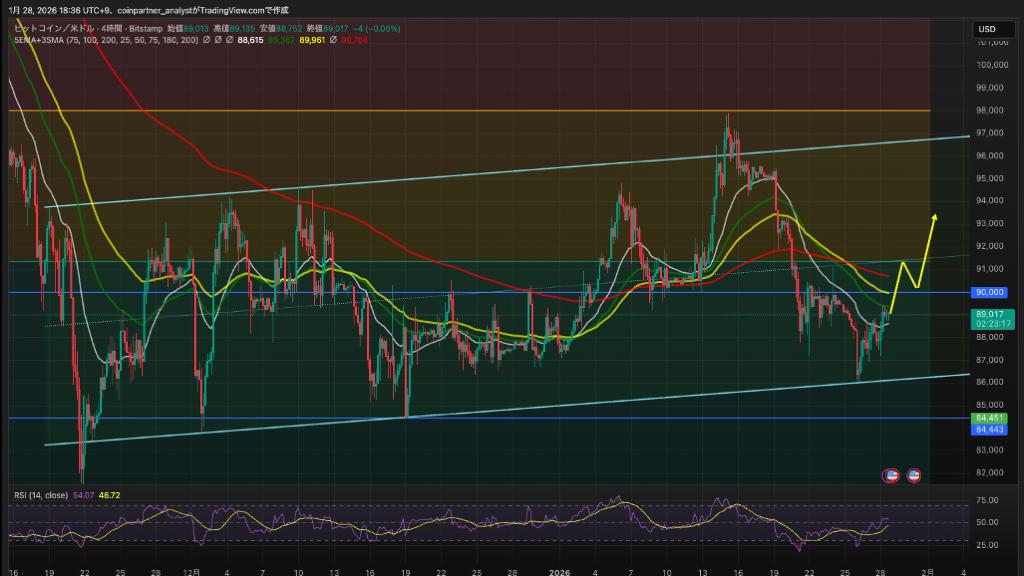Click the green 84,451 price label
Viewport: 1024px width, 576px height.
tap(988, 417)
